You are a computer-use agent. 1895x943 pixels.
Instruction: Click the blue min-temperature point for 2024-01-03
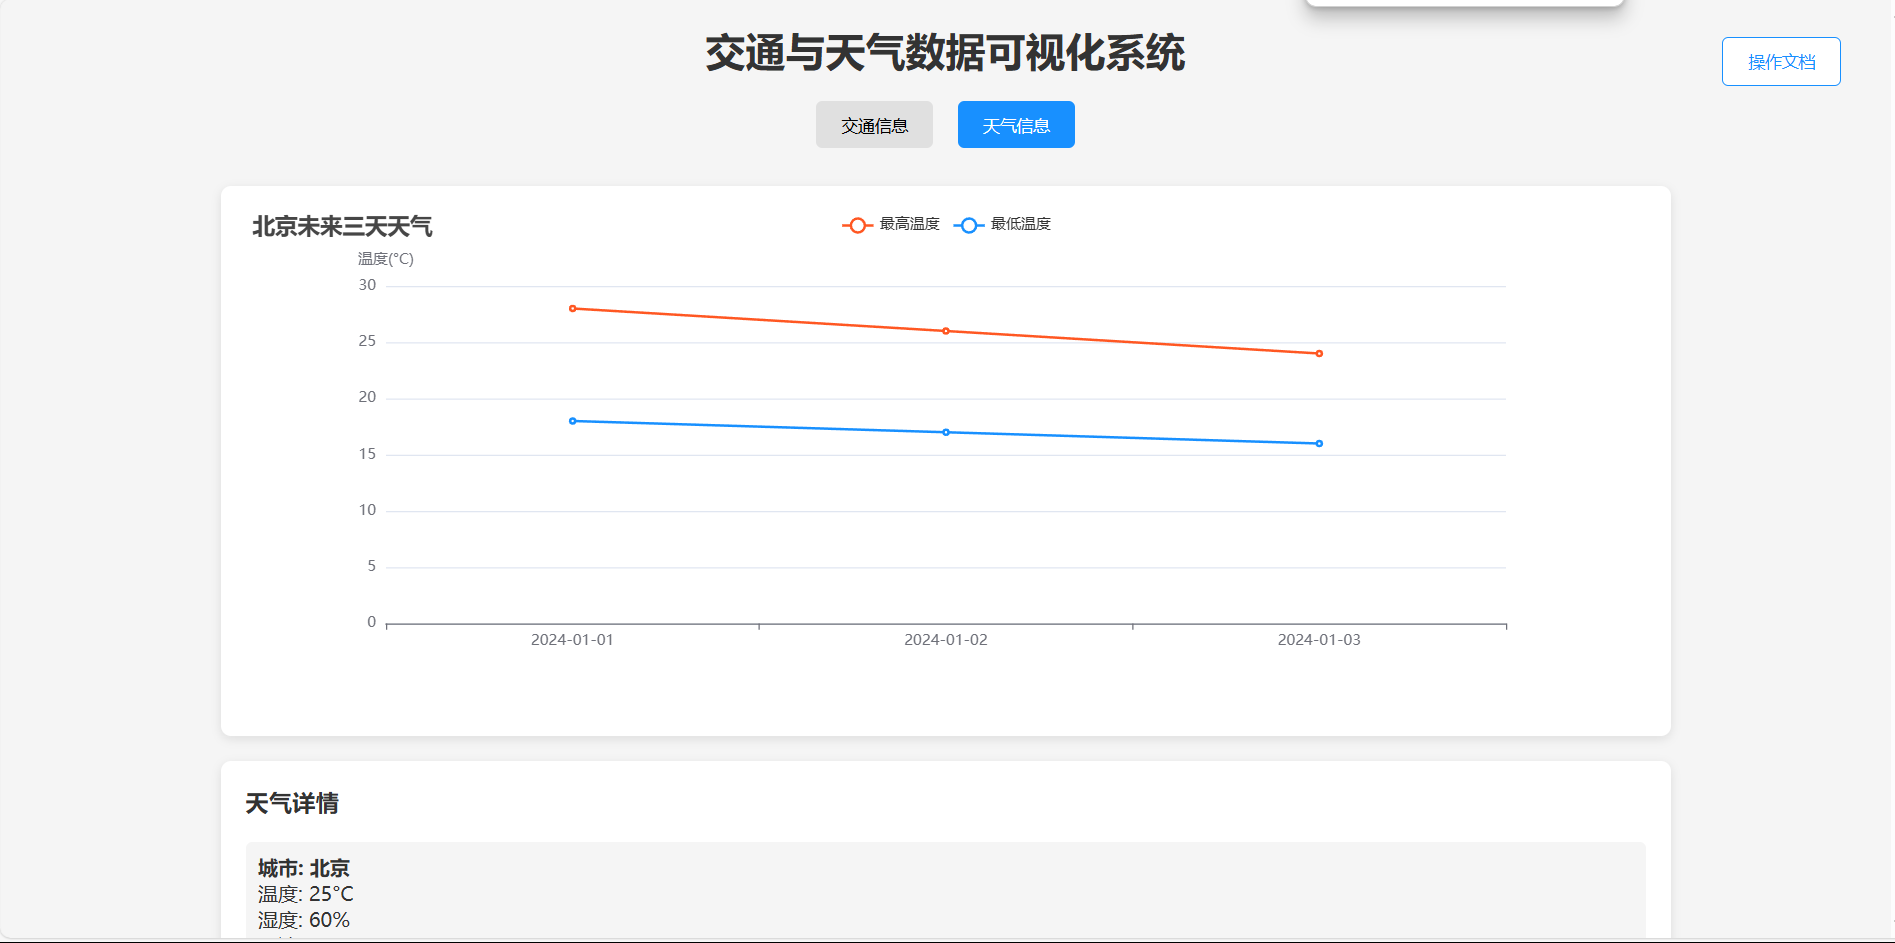(x=1319, y=444)
